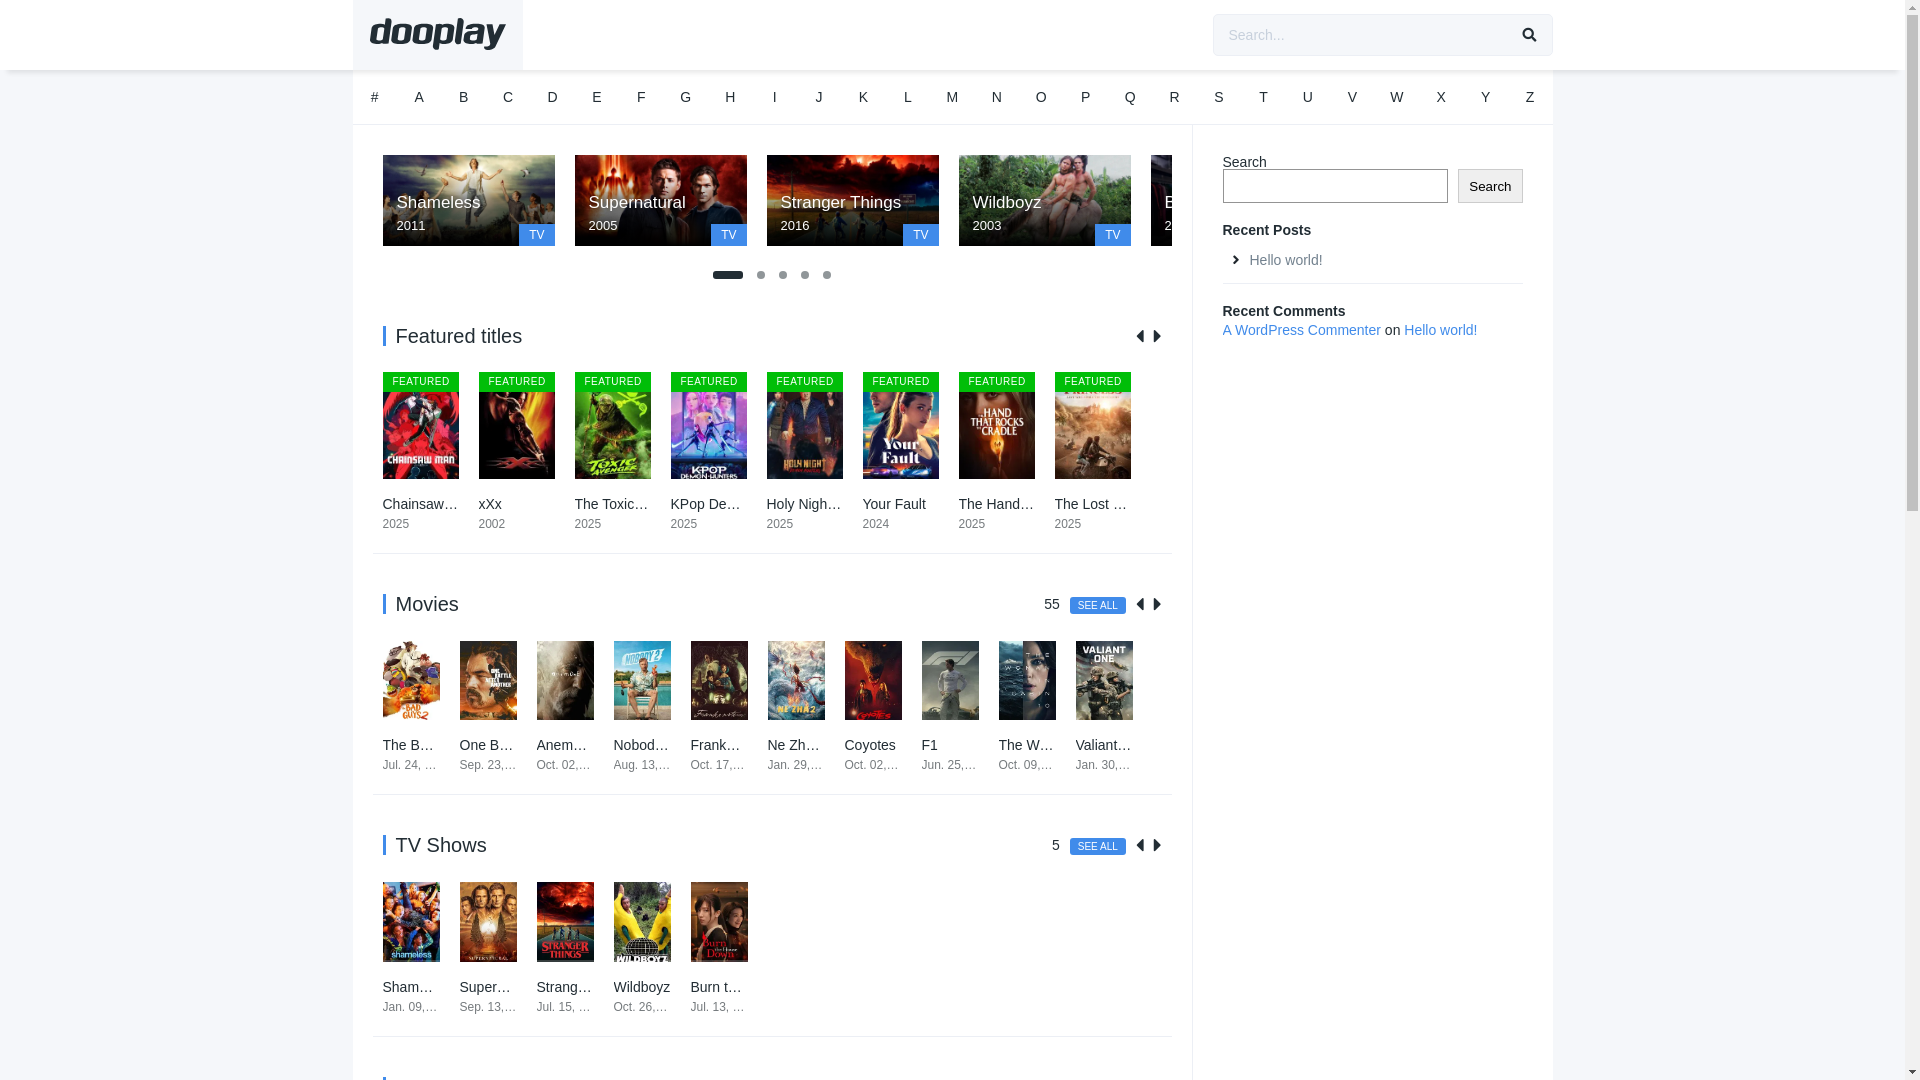Click the Your Fault title text
This screenshot has width=1920, height=1080.
coord(894,504)
